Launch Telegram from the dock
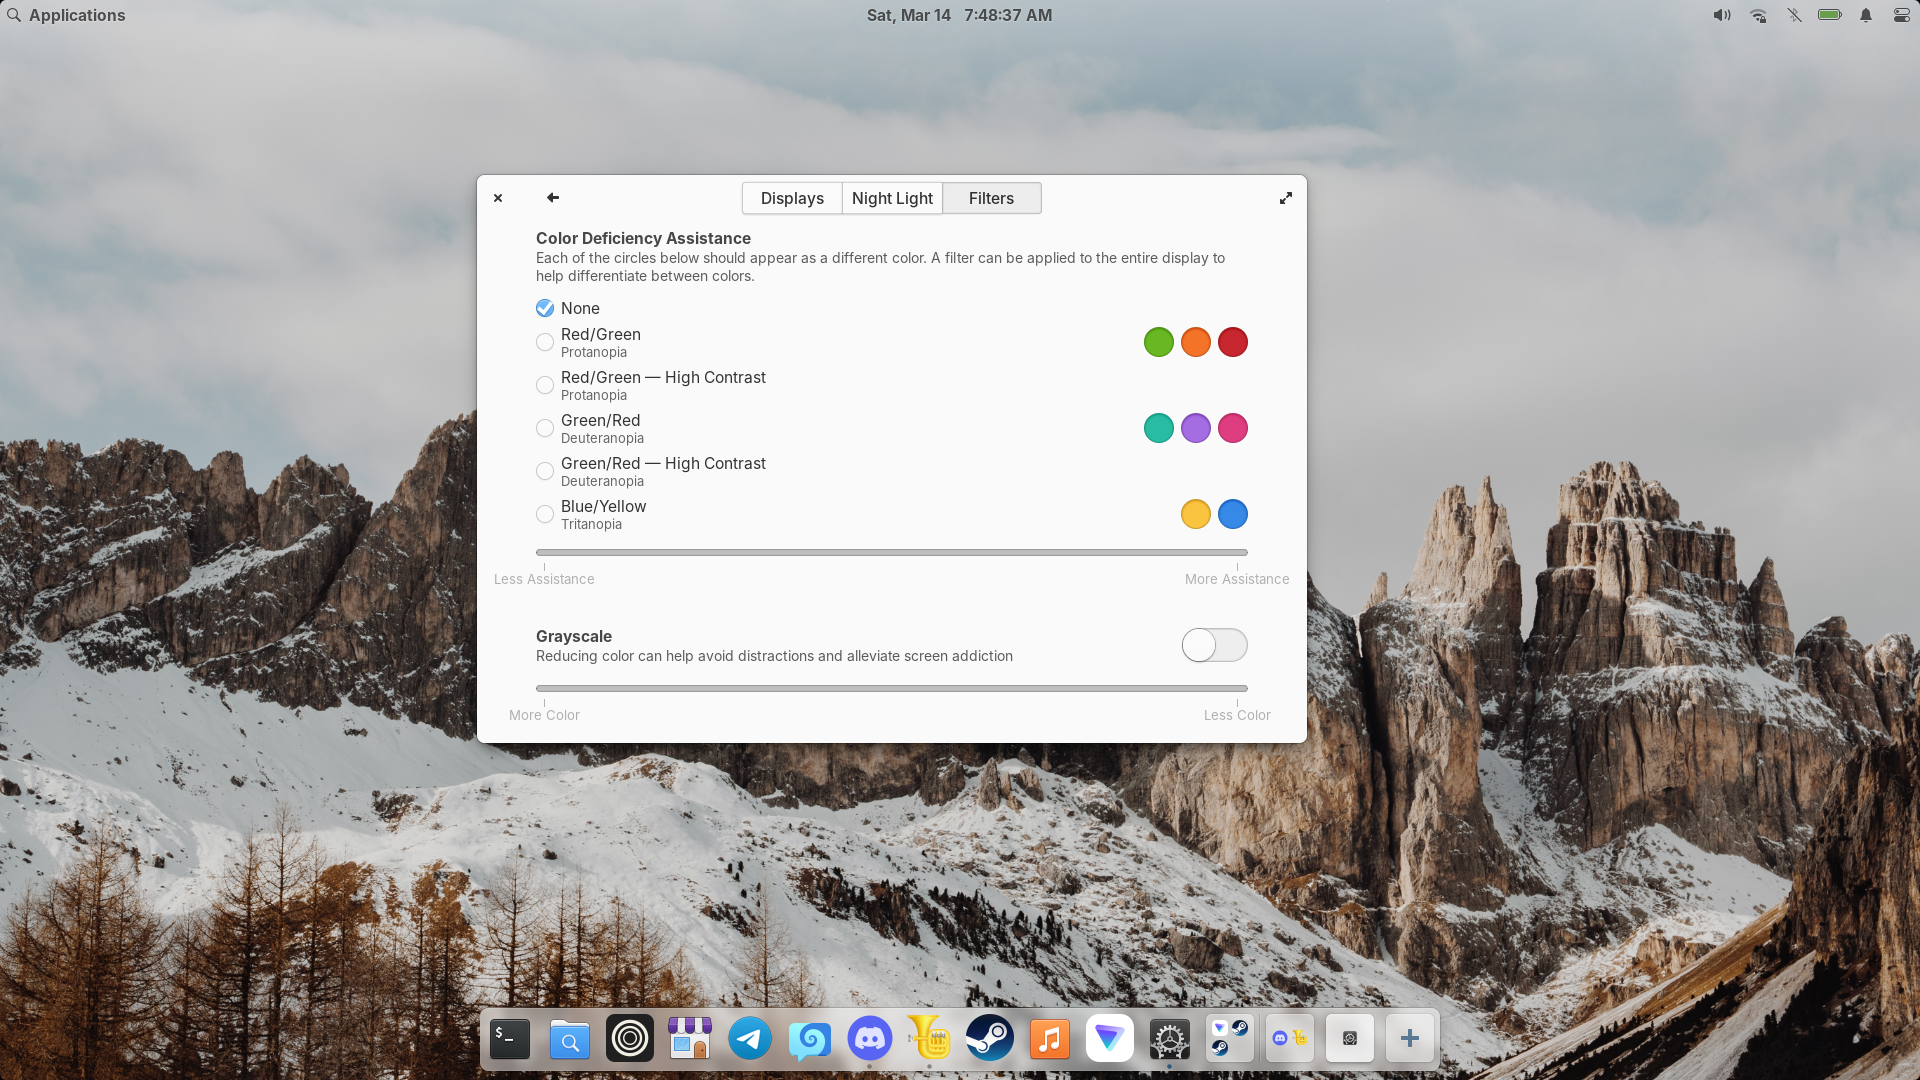1920x1080 pixels. 750,1039
